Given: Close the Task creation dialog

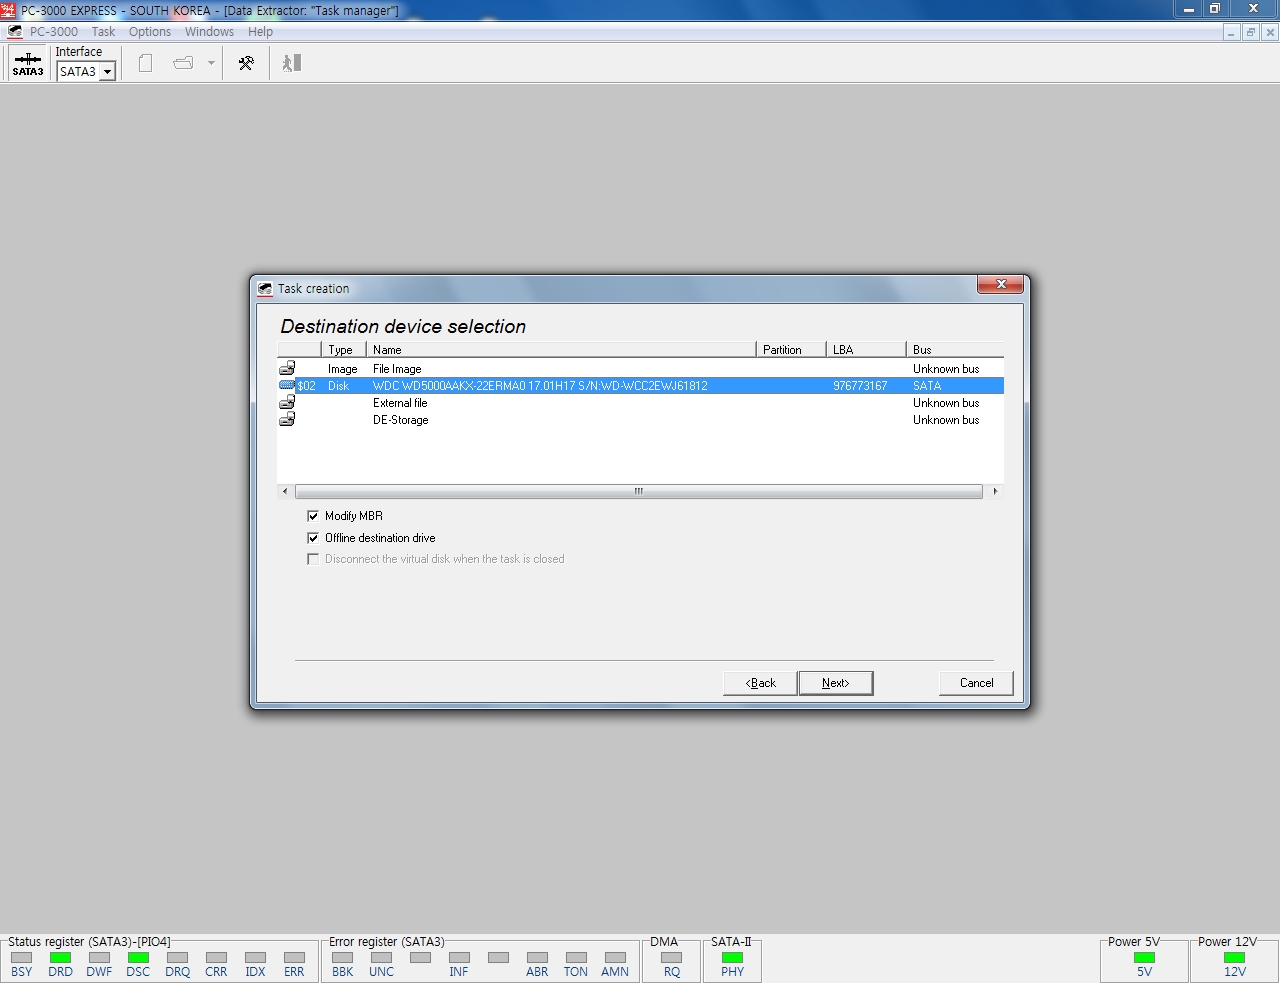Looking at the screenshot, I should [1000, 285].
